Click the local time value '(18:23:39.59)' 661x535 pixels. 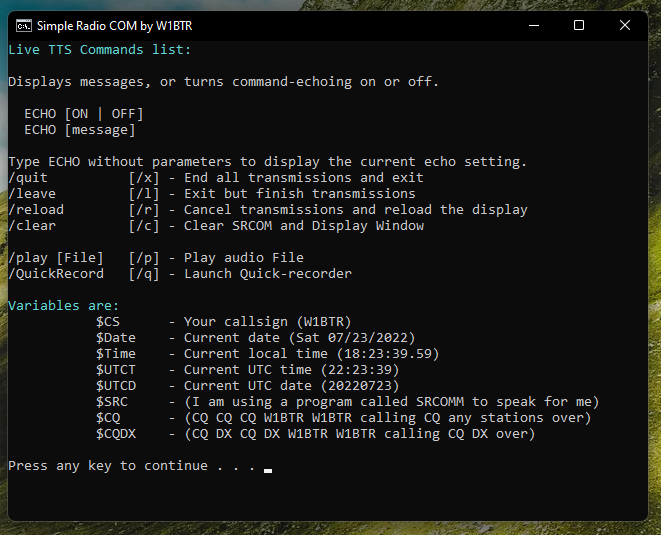click(388, 354)
